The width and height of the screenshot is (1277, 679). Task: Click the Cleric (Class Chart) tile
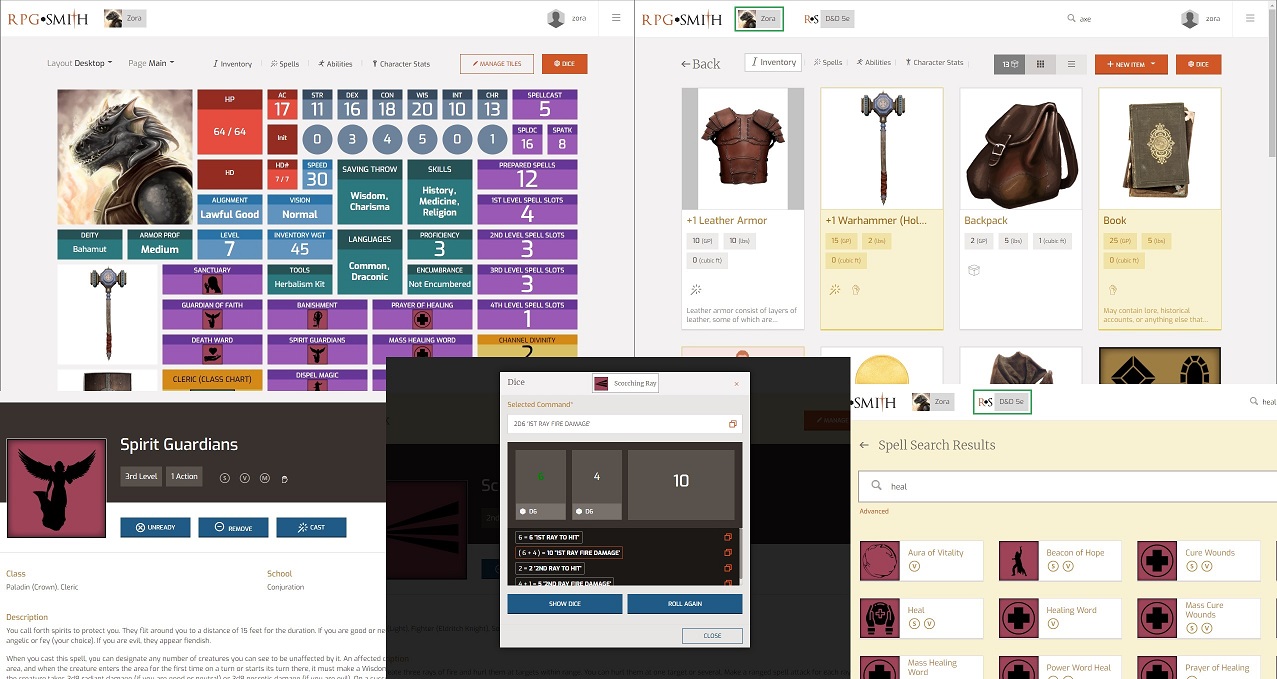point(212,380)
